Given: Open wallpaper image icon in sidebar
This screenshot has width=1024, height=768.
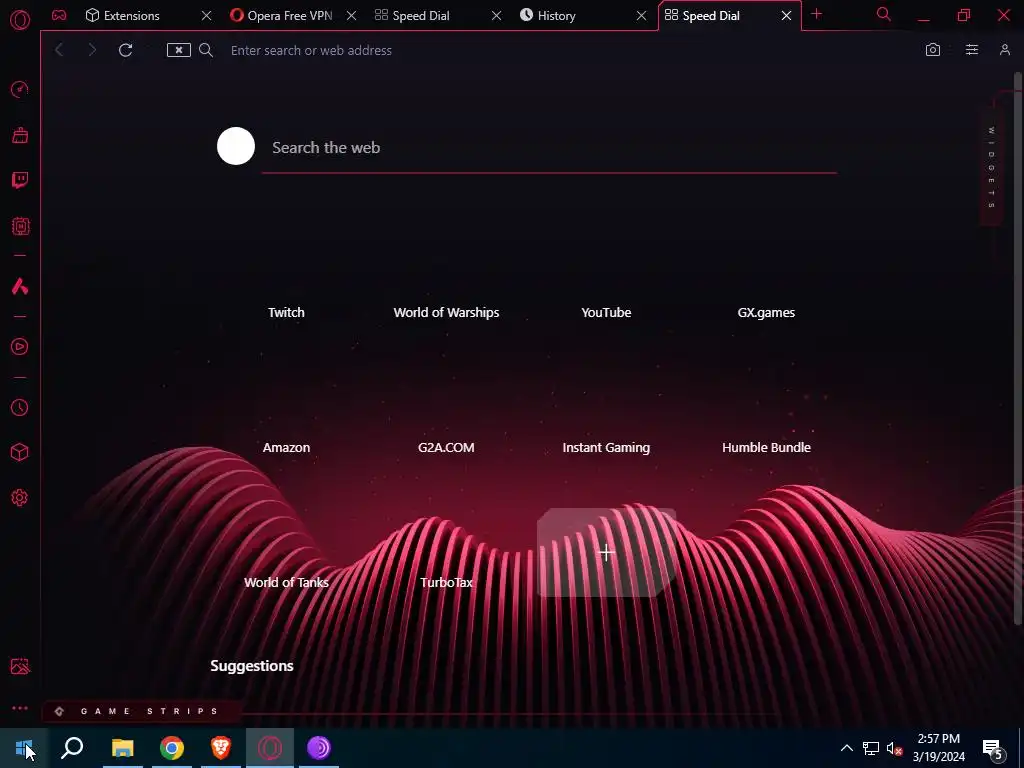Looking at the screenshot, I should coord(20,666).
